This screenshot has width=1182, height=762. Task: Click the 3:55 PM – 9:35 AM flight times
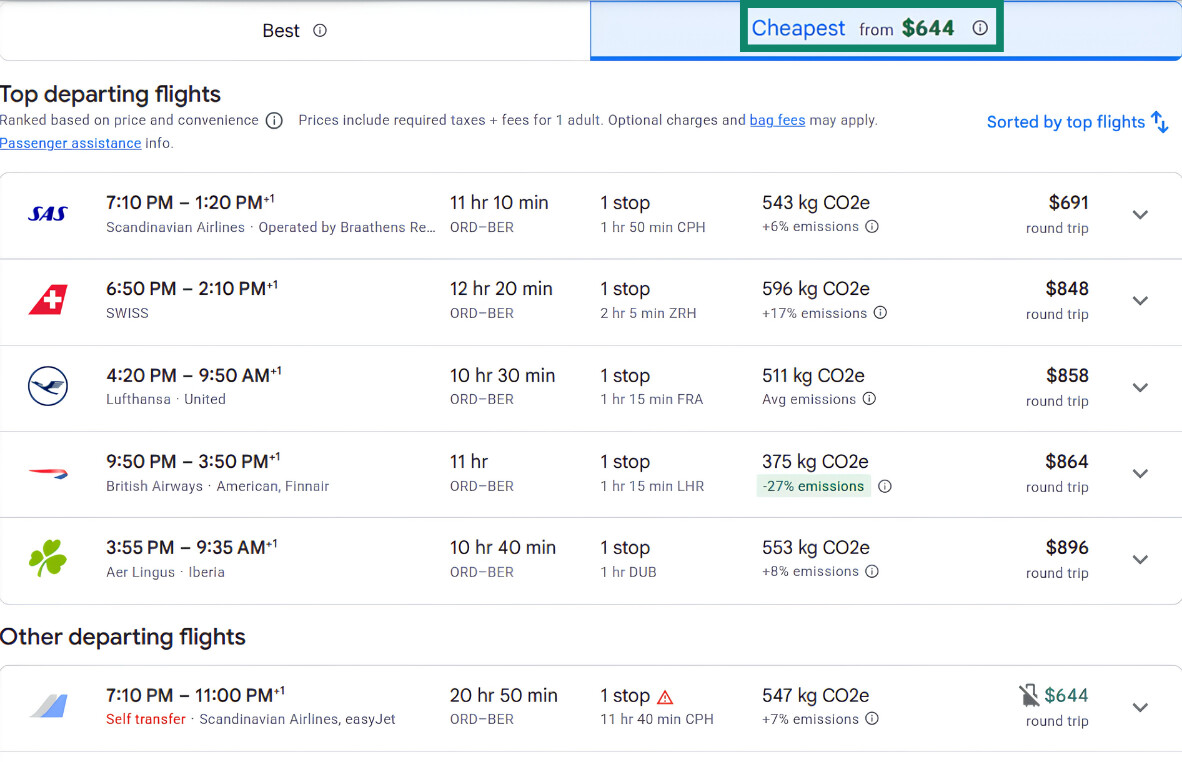tap(191, 546)
